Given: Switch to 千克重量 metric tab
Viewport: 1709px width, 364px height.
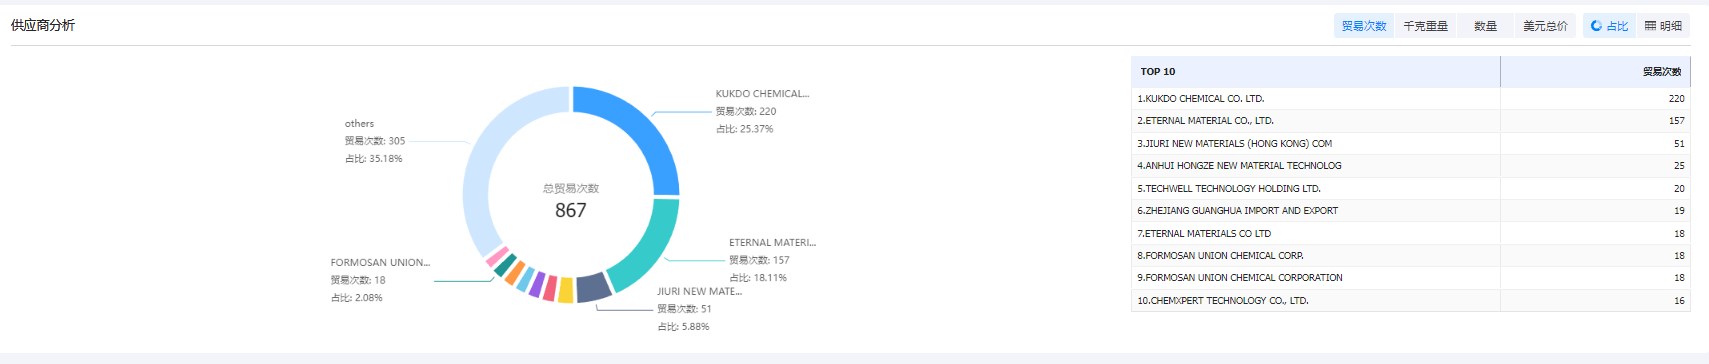Looking at the screenshot, I should pyautogui.click(x=1425, y=26).
